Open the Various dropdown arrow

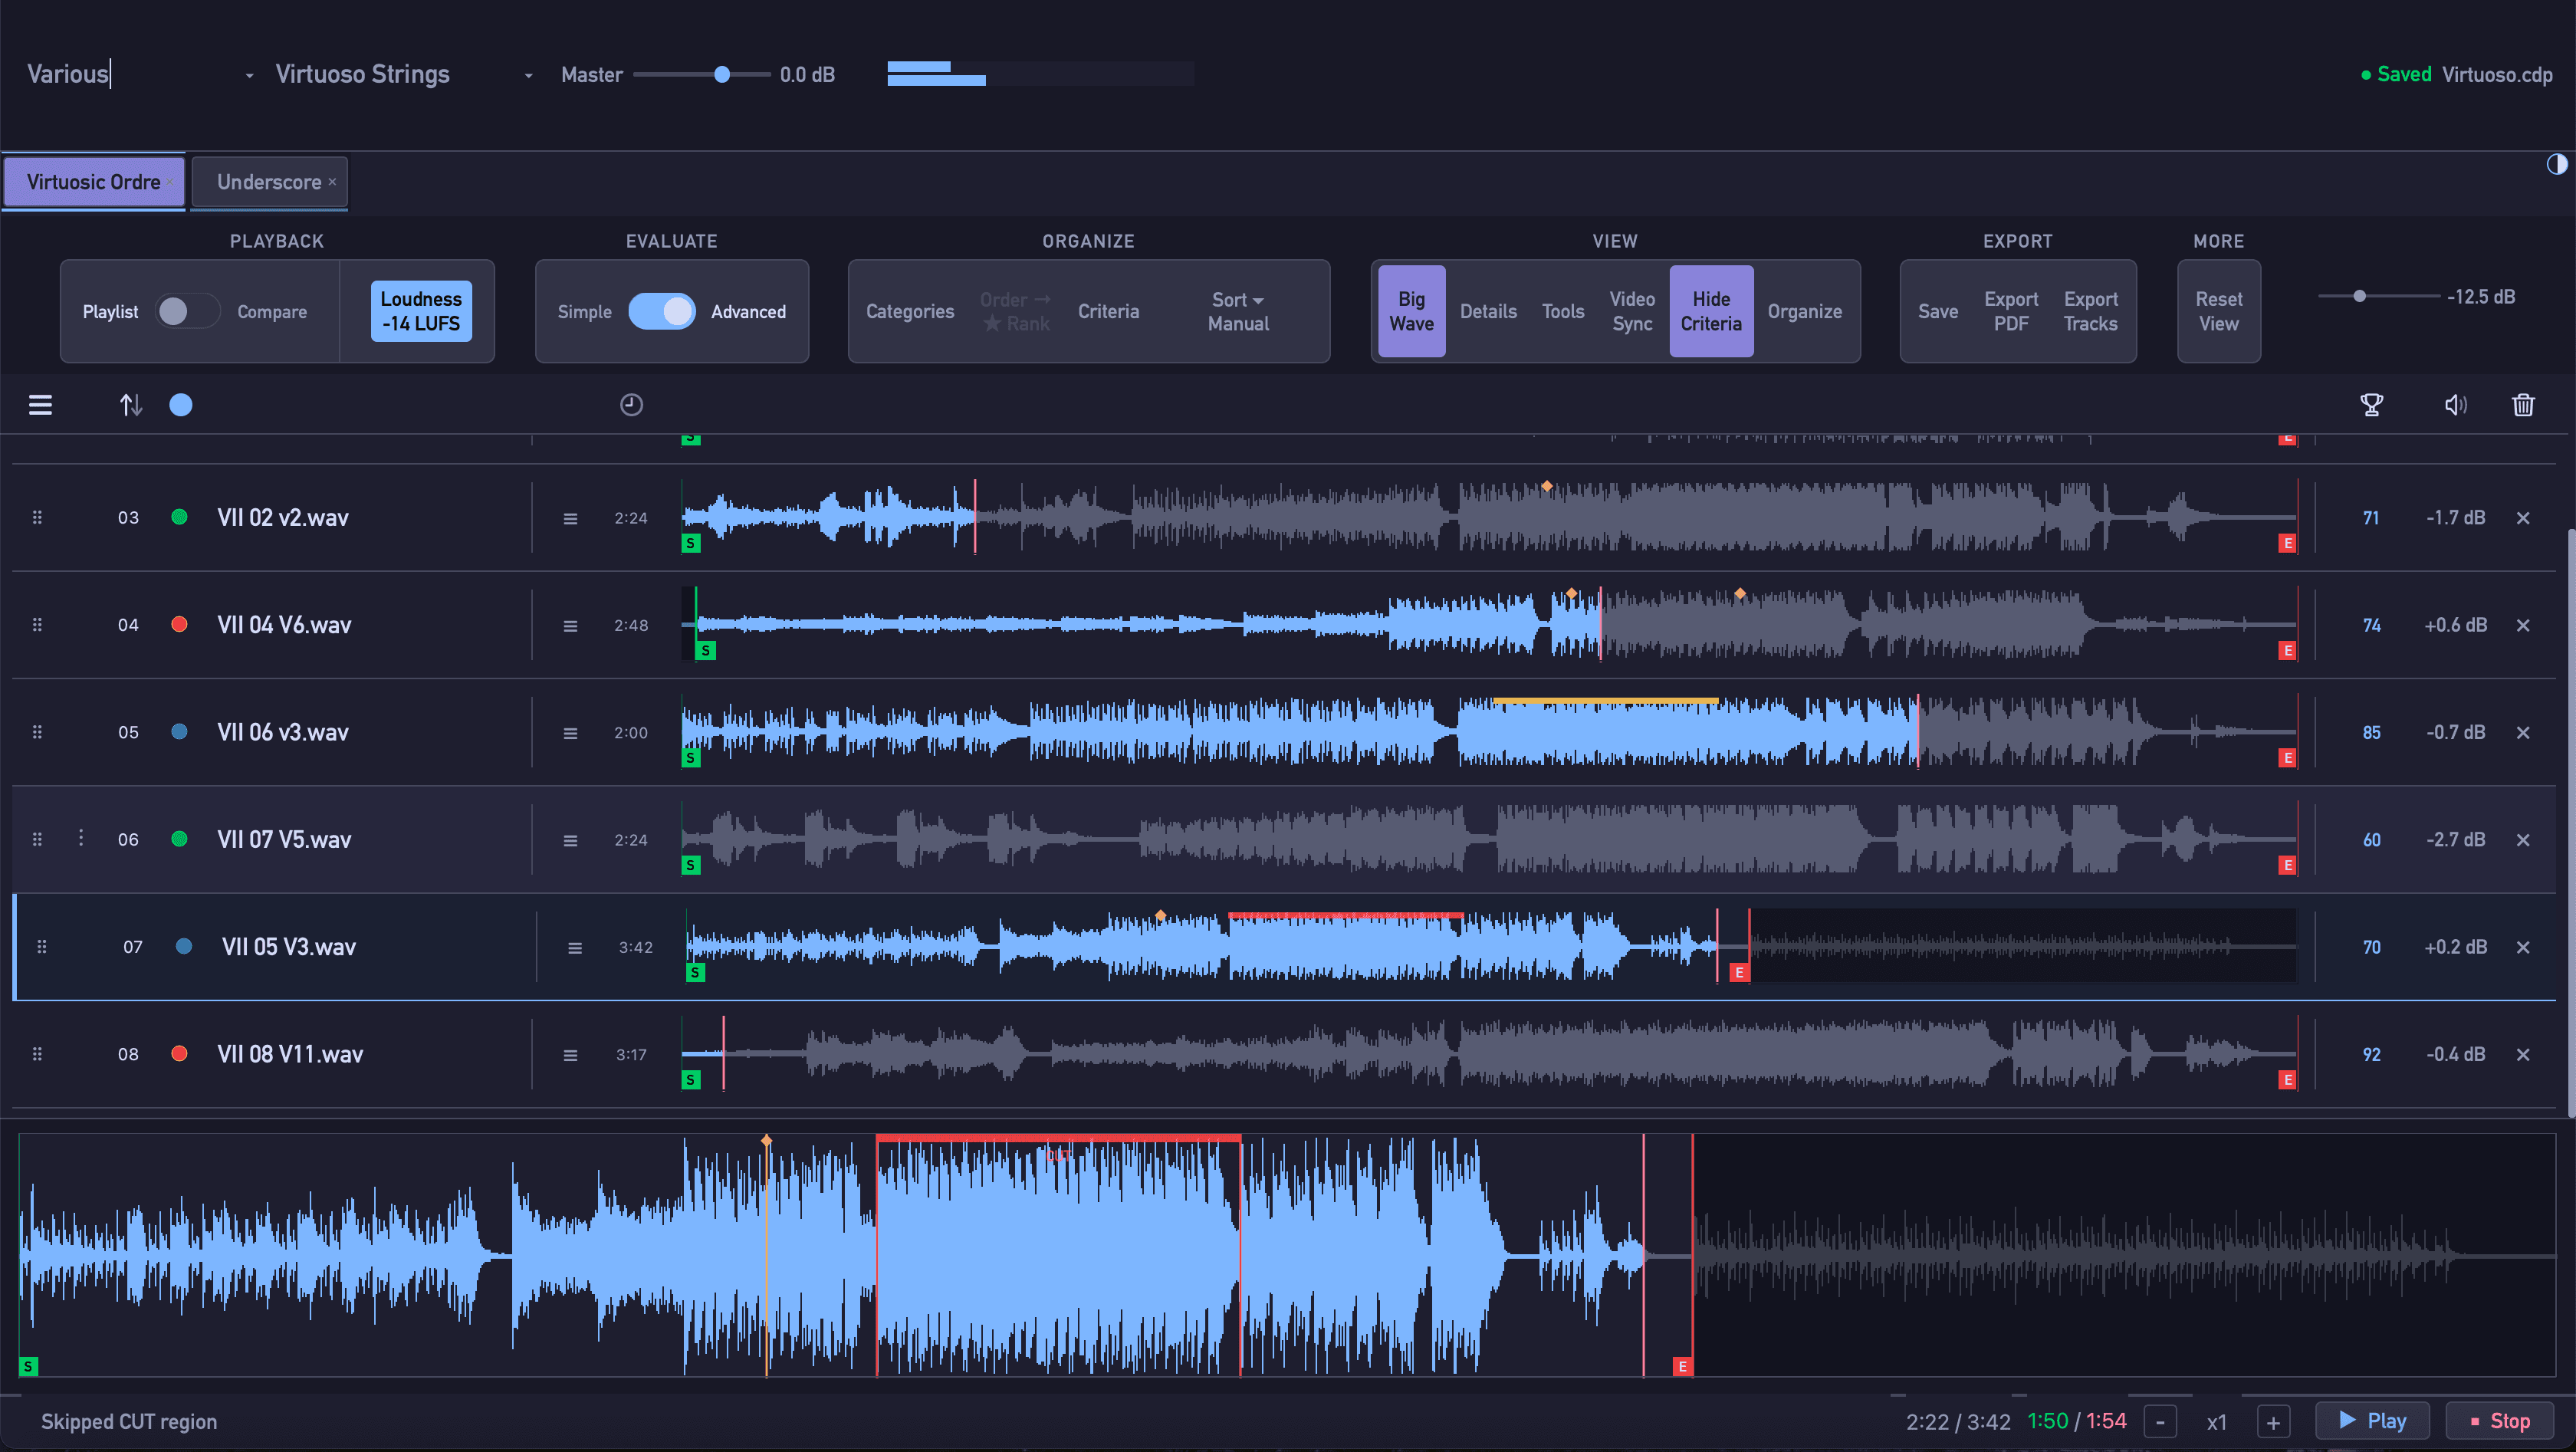[x=249, y=75]
